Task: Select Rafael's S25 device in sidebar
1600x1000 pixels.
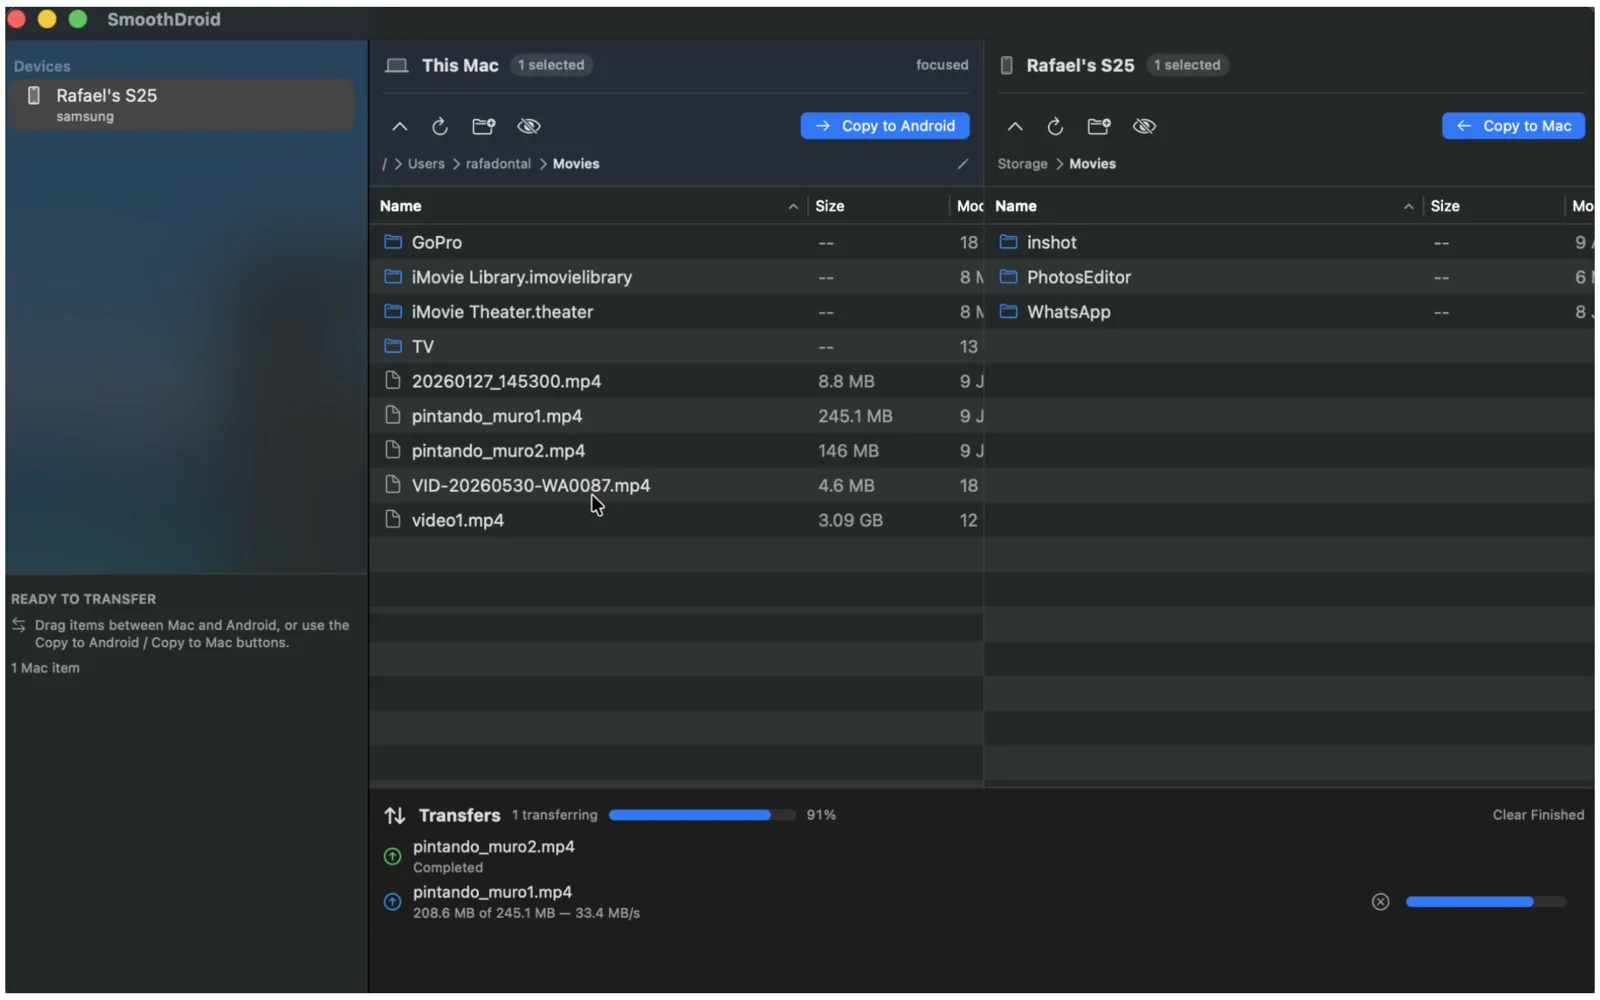Action: (x=182, y=105)
